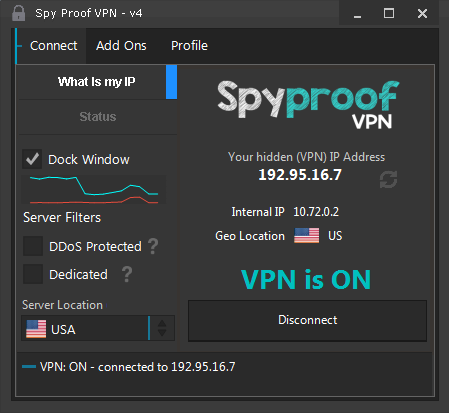The height and width of the screenshot is (413, 449).
Task: Disconnect from the VPN
Action: pos(307,320)
